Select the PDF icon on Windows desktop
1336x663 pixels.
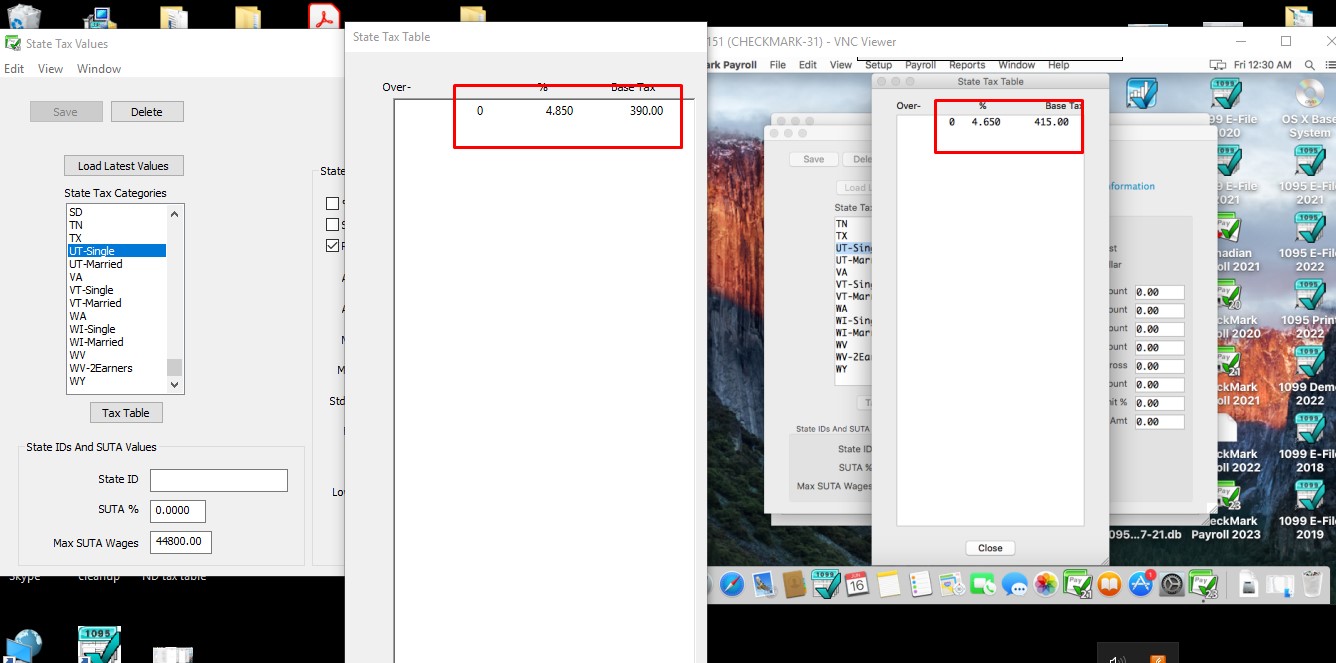click(x=326, y=17)
